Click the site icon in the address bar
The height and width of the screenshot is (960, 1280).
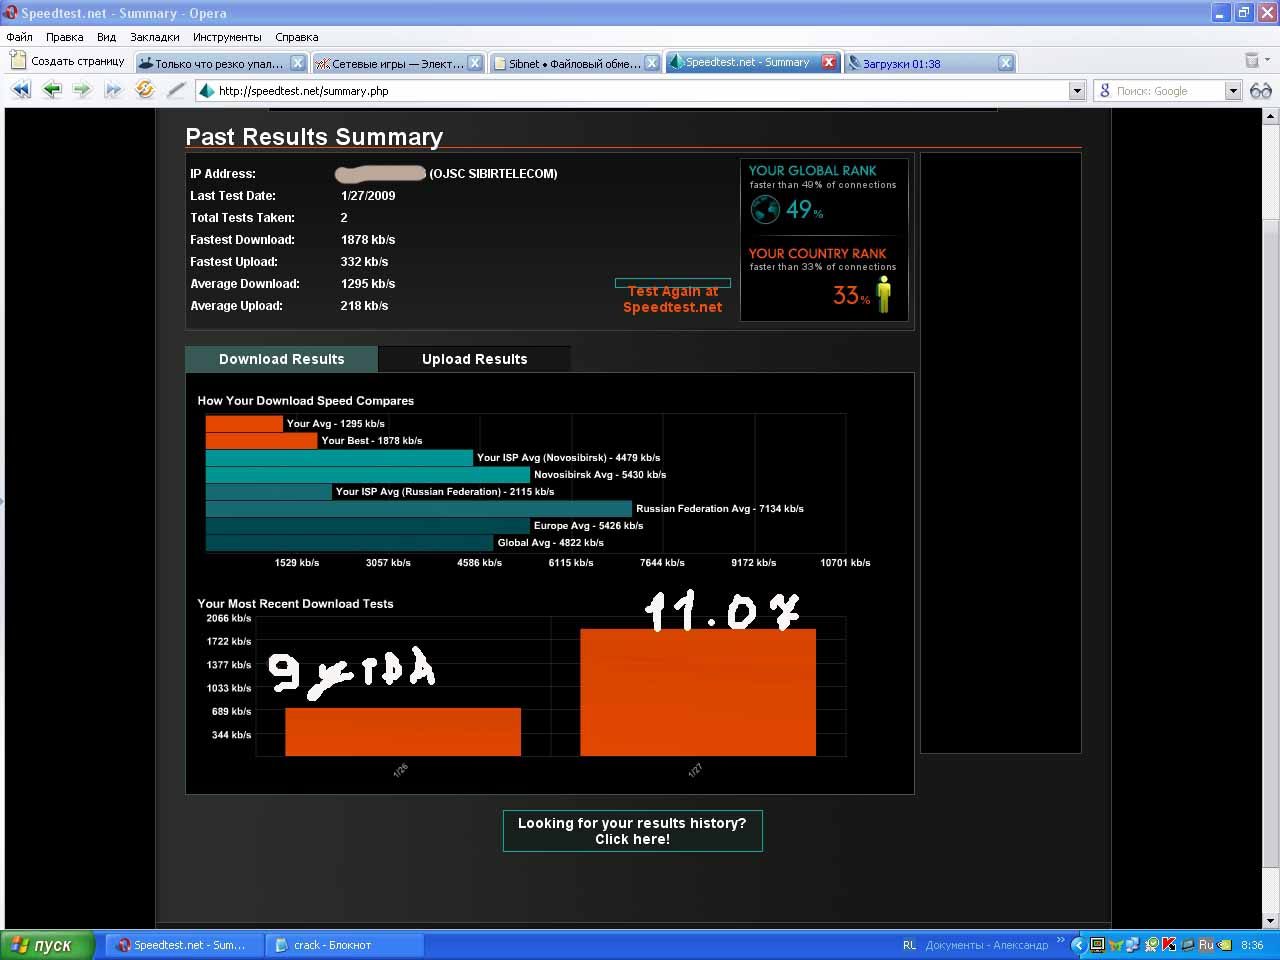(x=207, y=91)
